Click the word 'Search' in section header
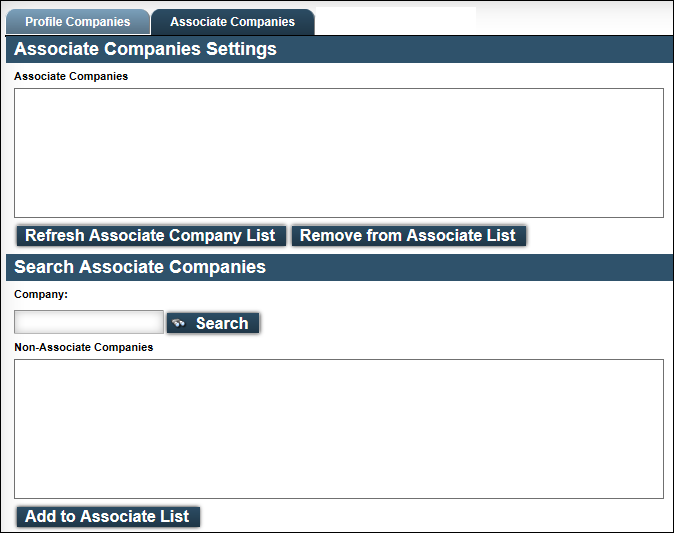This screenshot has width=674, height=533. point(44,267)
